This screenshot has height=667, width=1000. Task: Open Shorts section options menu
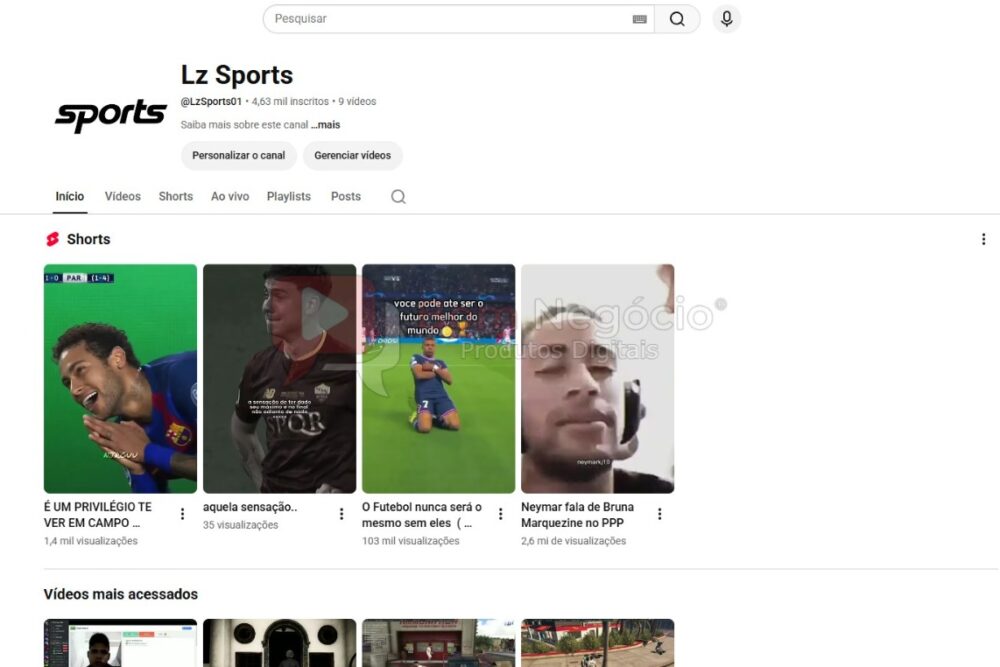coord(983,239)
